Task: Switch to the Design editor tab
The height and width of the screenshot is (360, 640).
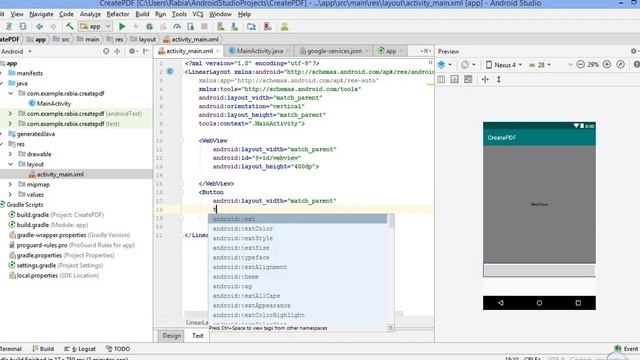Action: point(171,336)
